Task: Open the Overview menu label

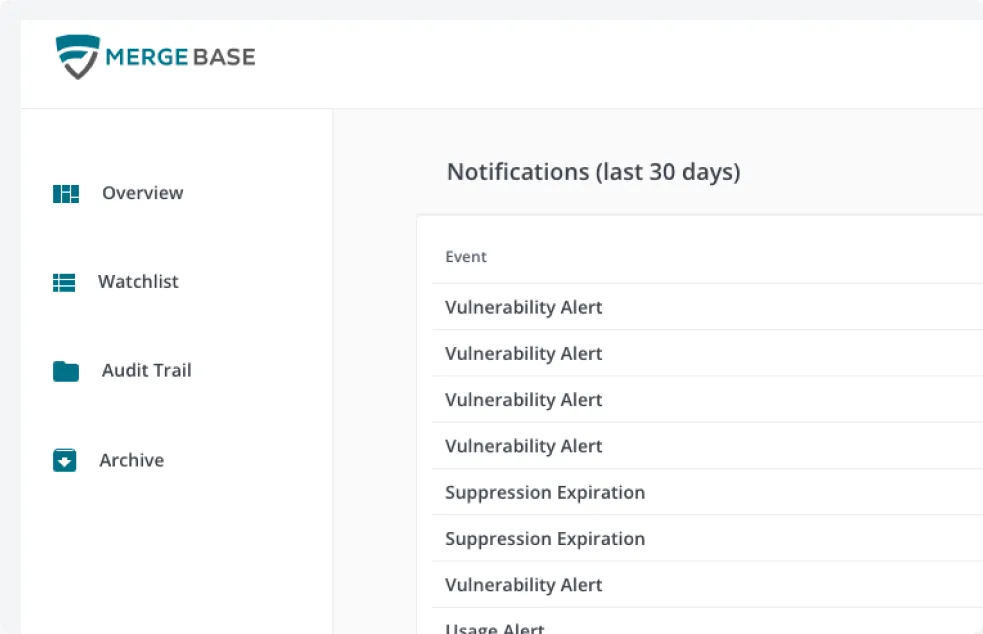Action: [142, 193]
